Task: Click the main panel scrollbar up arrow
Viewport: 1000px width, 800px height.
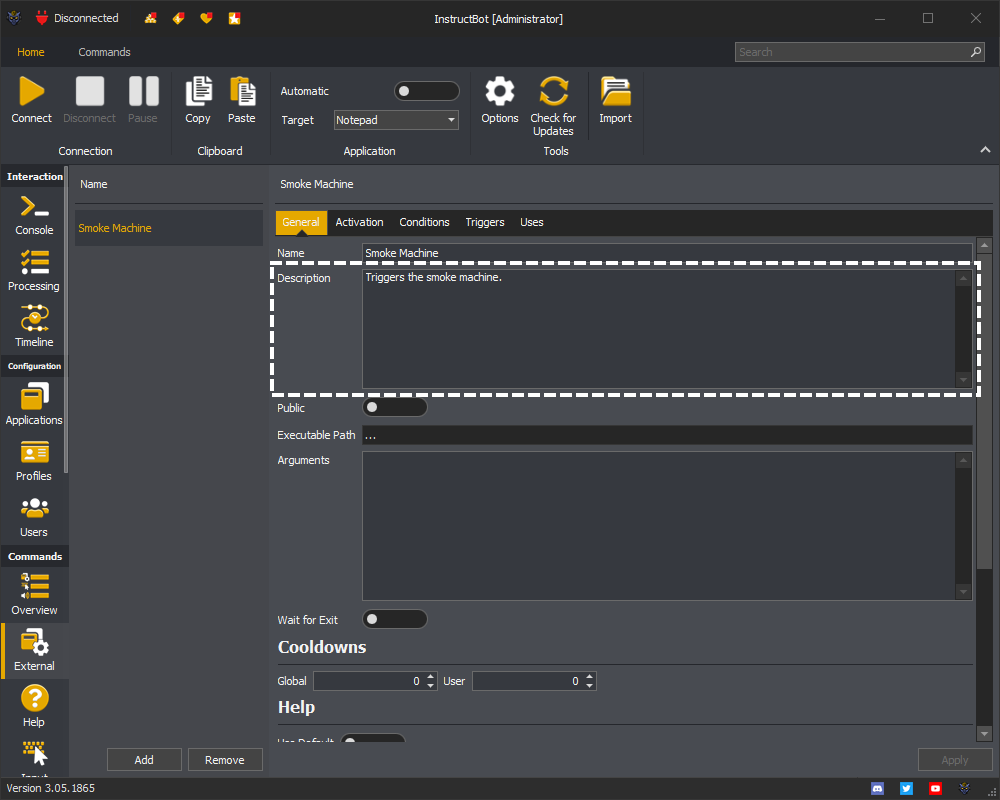Action: tap(985, 246)
